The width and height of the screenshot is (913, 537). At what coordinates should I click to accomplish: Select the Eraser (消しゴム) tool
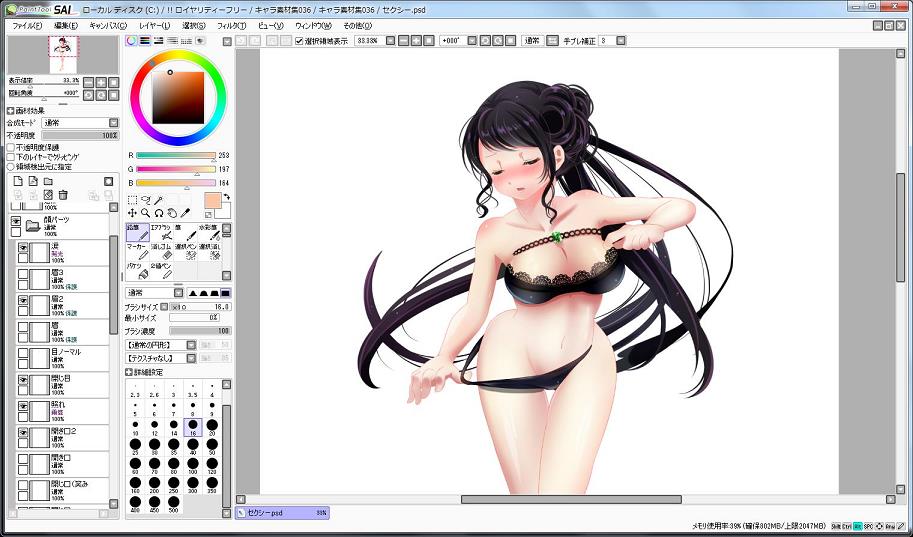pos(163,251)
